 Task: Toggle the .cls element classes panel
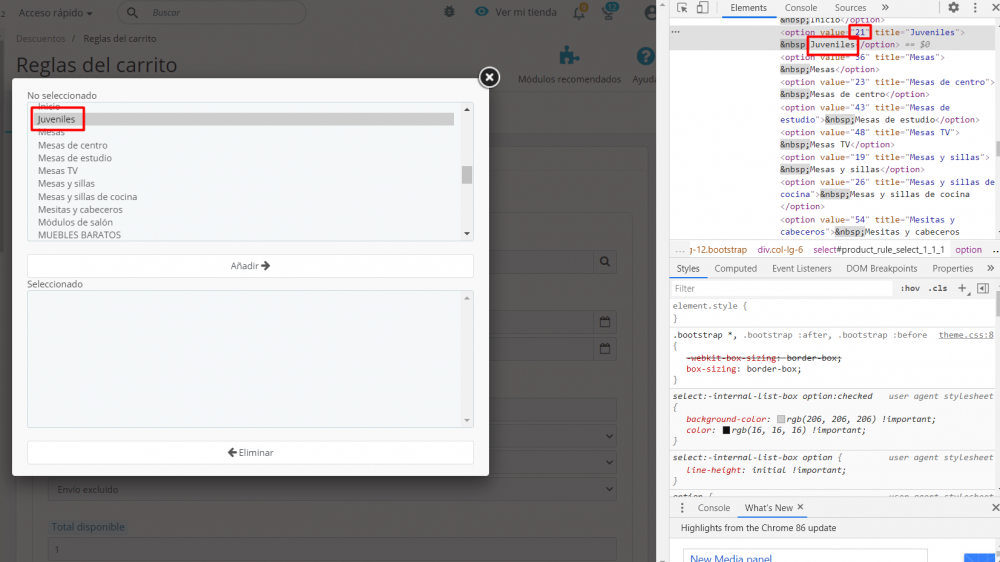pos(938,288)
